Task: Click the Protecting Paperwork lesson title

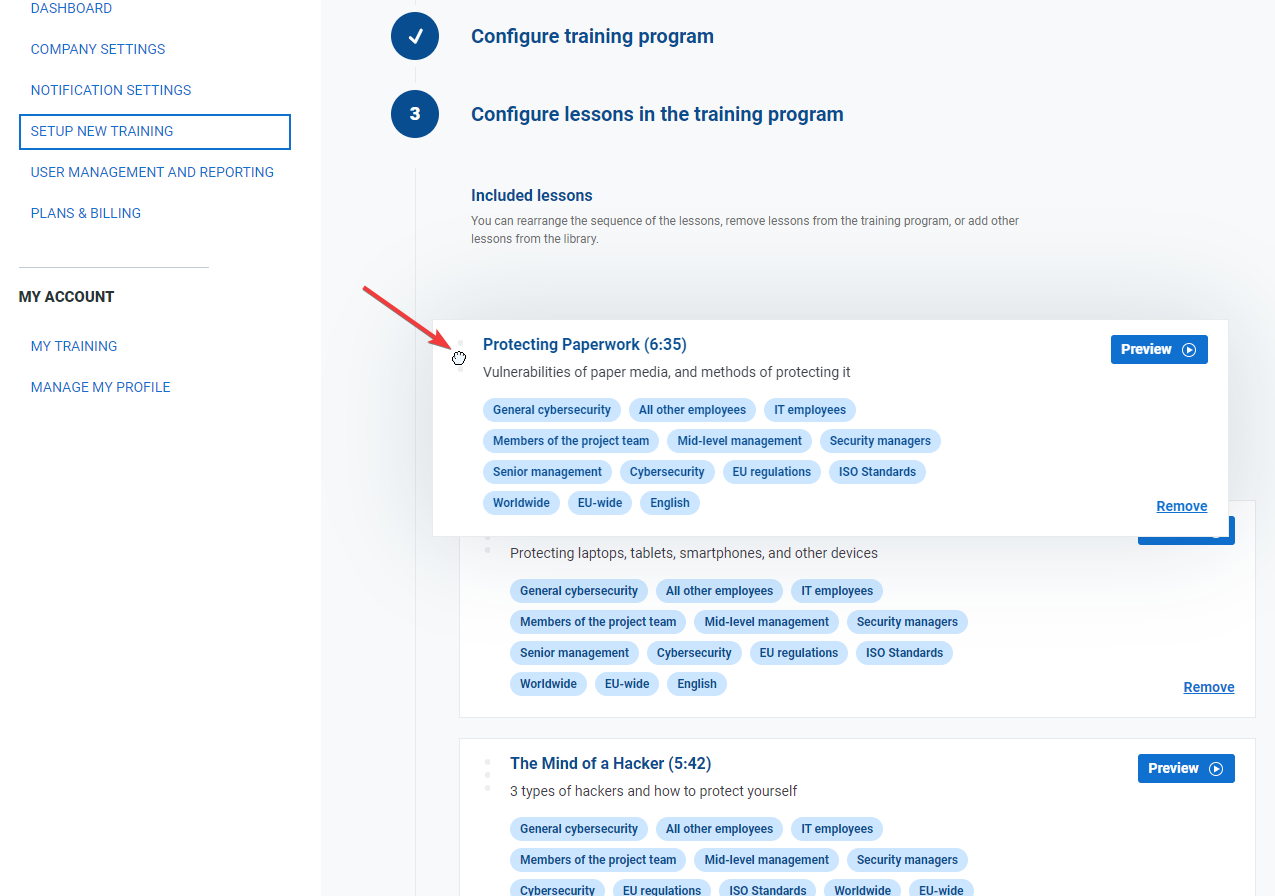Action: 584,345
